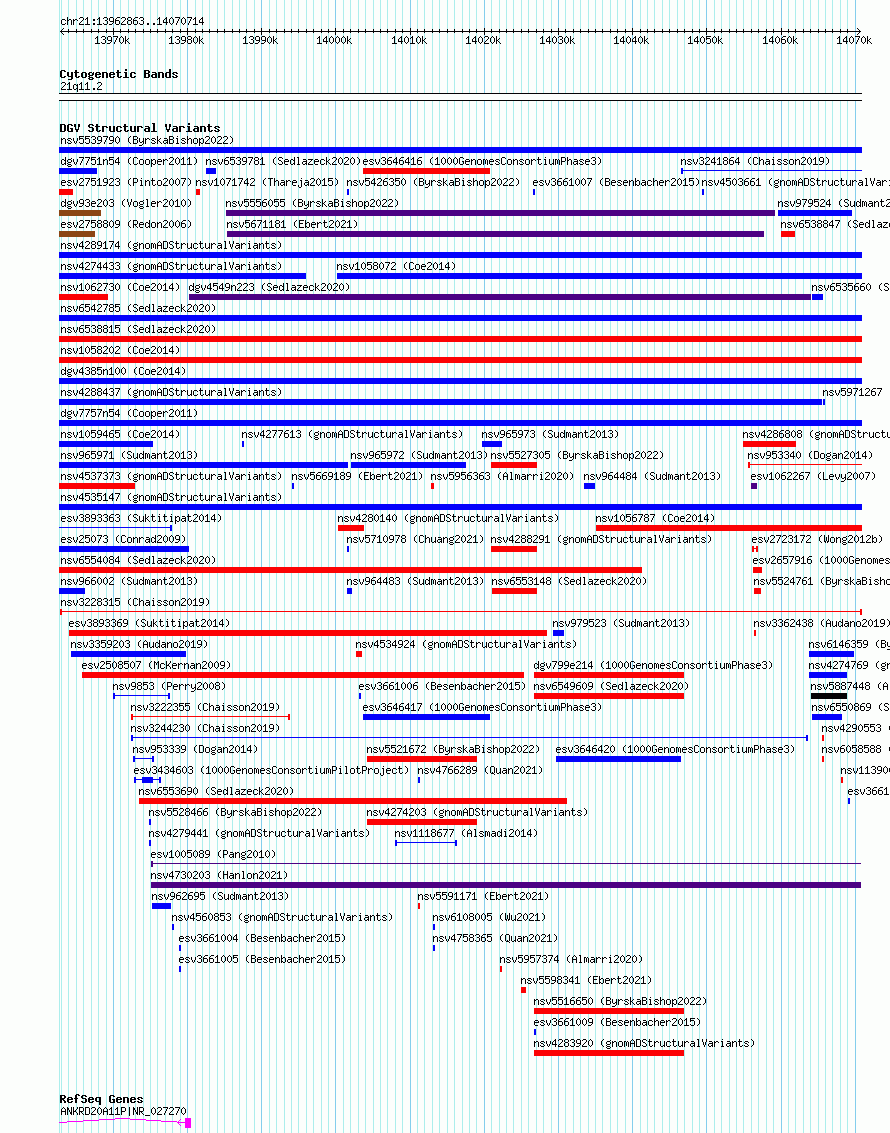Click nsv6542785 (Sedlazeck2020) label
The width and height of the screenshot is (890, 1133).
[138, 308]
